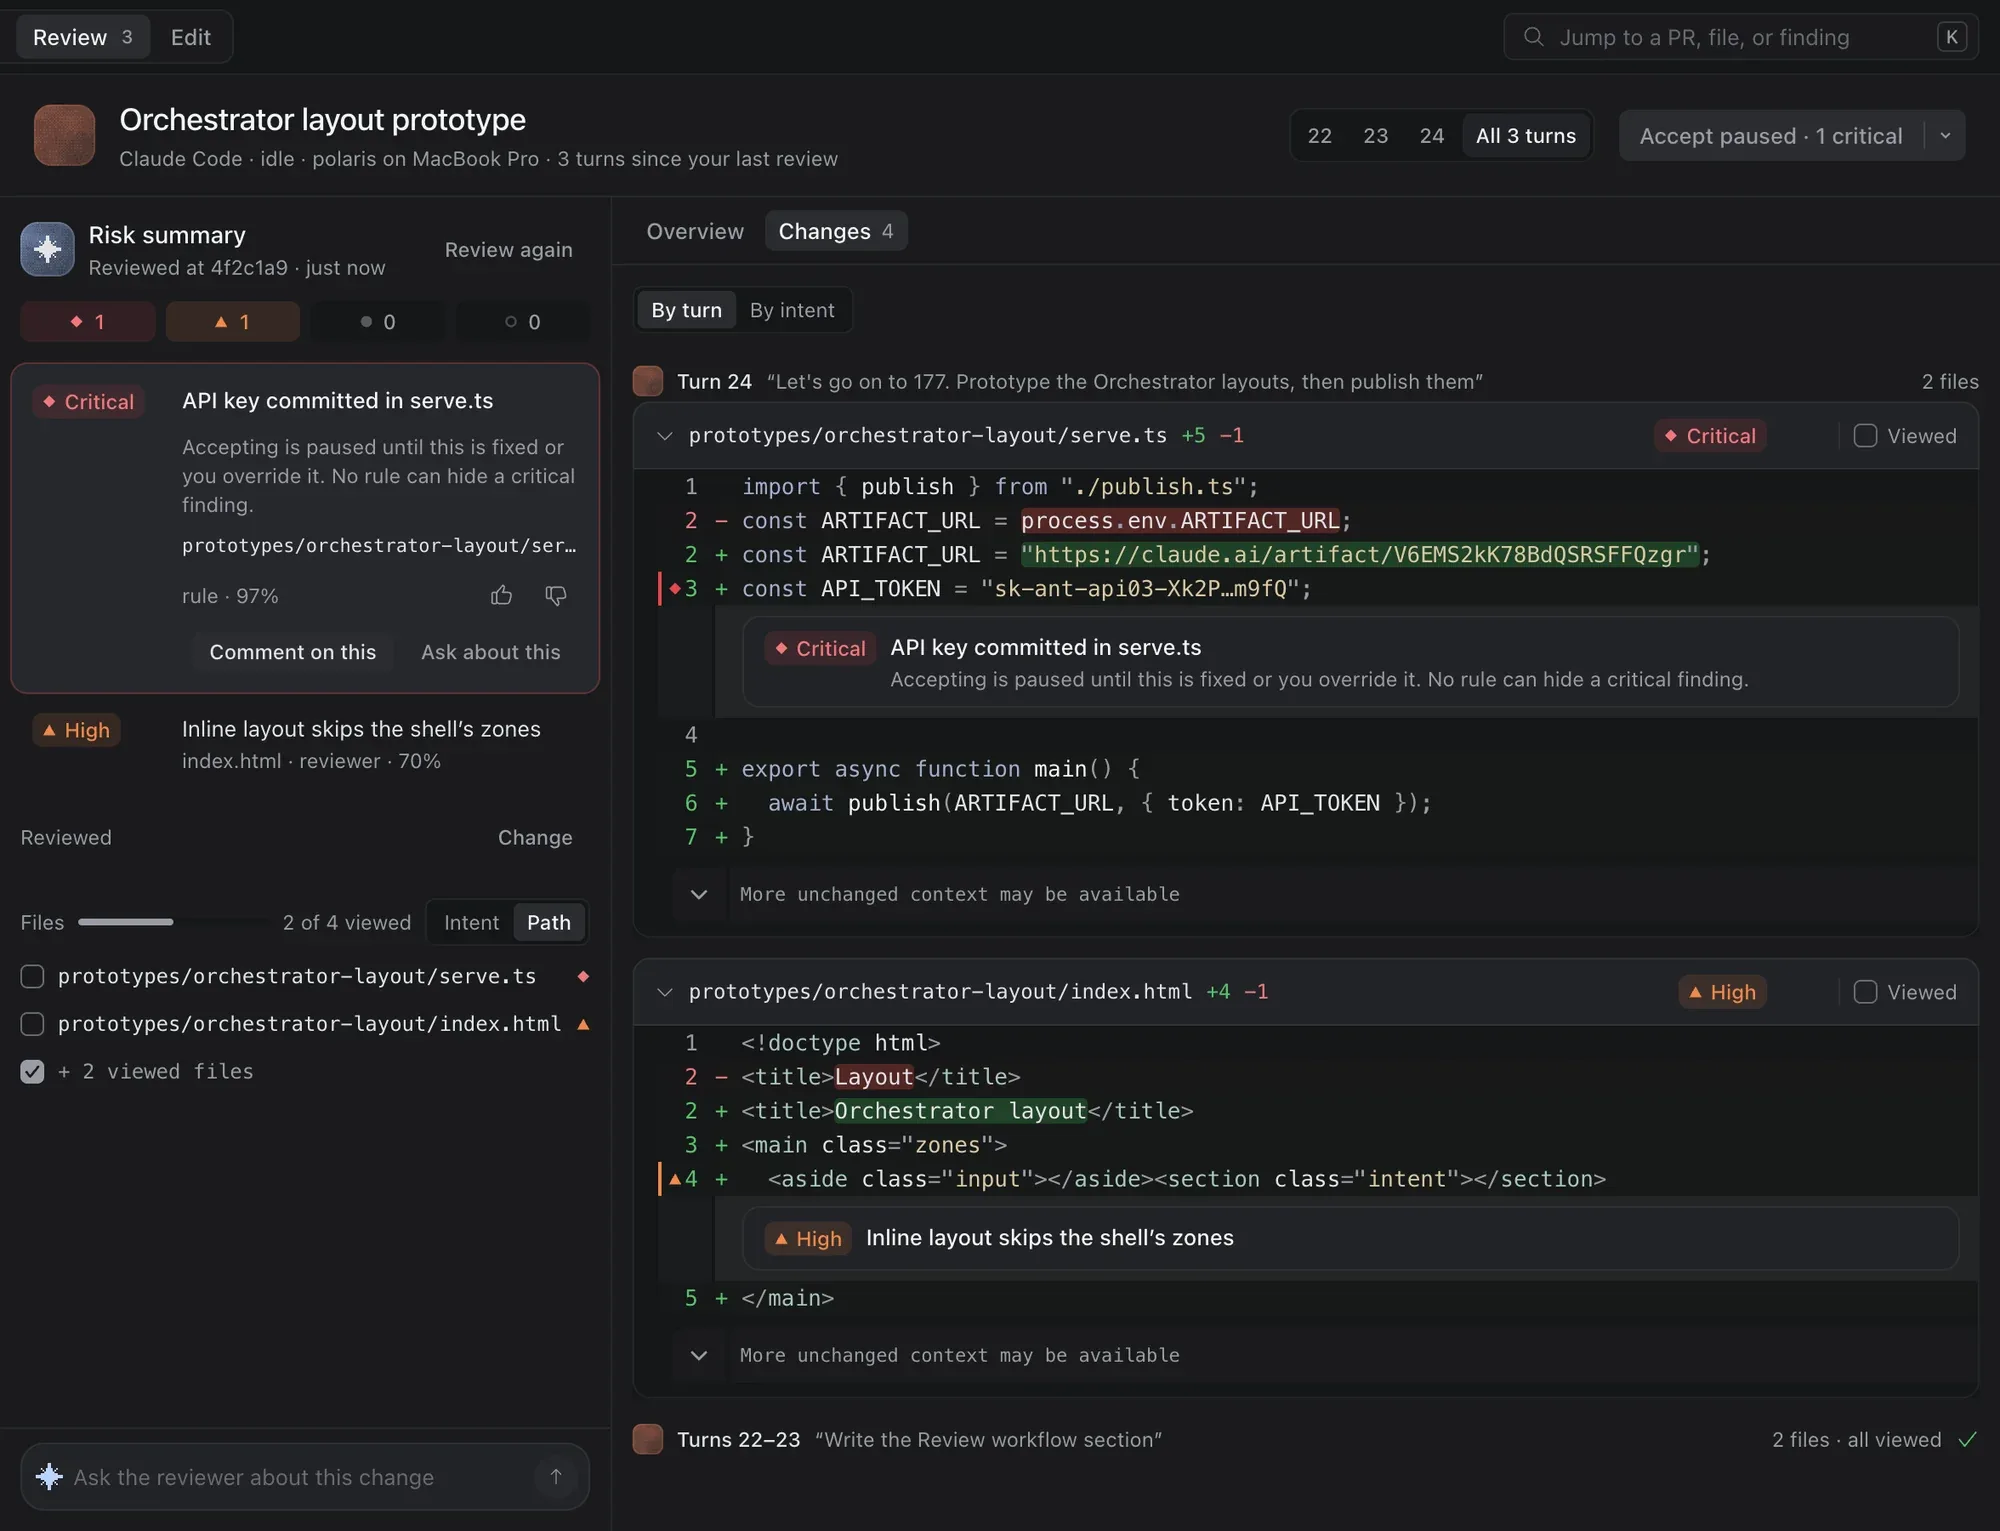Screen dimensions: 2000x1531
Task: Open the Edit tab
Action: (190, 37)
